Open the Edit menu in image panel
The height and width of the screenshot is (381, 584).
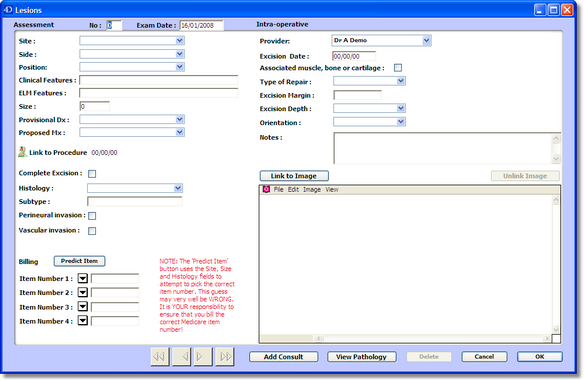pyautogui.click(x=293, y=190)
